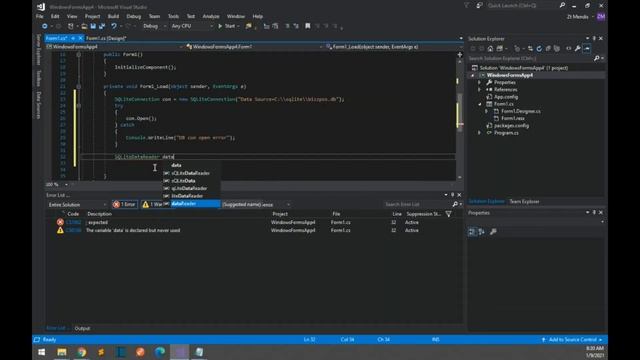Open the Any CPU platform dropdown
This screenshot has height=360, width=640.
click(x=192, y=26)
